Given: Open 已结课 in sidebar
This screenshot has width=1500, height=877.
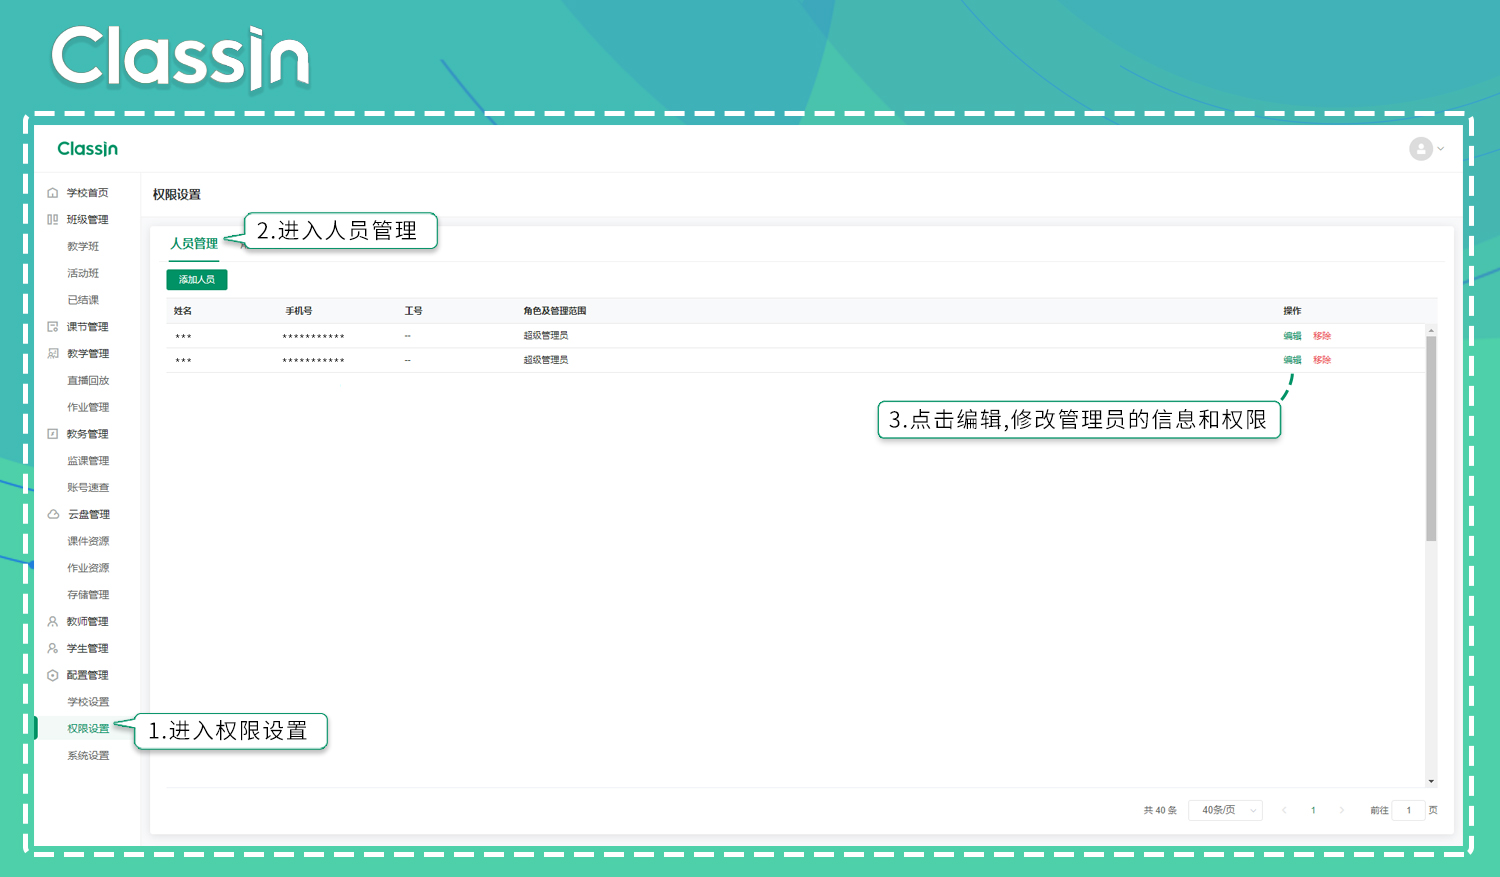Looking at the screenshot, I should 83,300.
